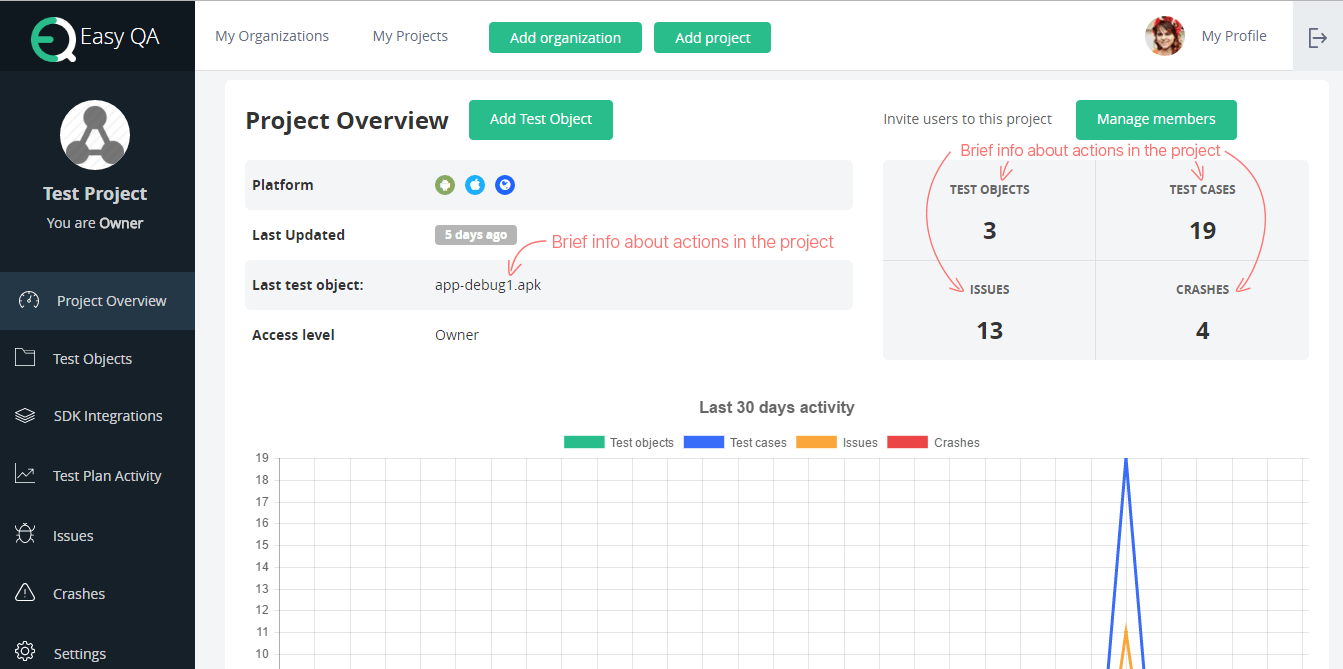Click the 'Last test object:' row label
The width and height of the screenshot is (1343, 669).
pos(307,285)
